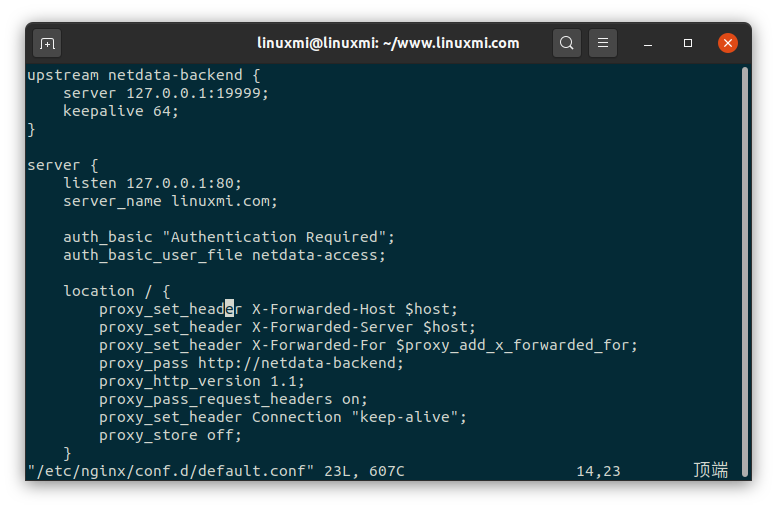Click the 'Authentication Required' string
This screenshot has height=509, width=777.
click(x=278, y=237)
